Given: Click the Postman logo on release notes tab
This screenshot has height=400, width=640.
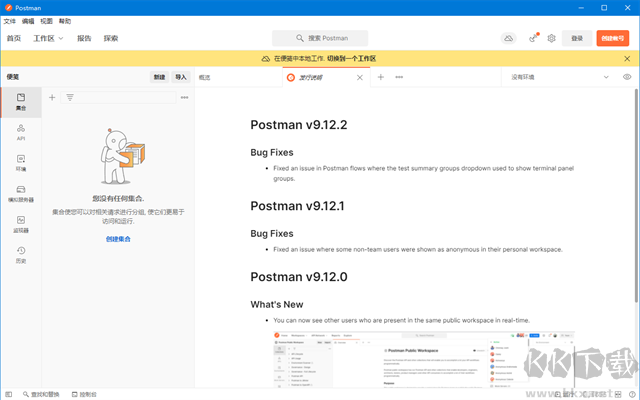Looking at the screenshot, I should coord(291,78).
